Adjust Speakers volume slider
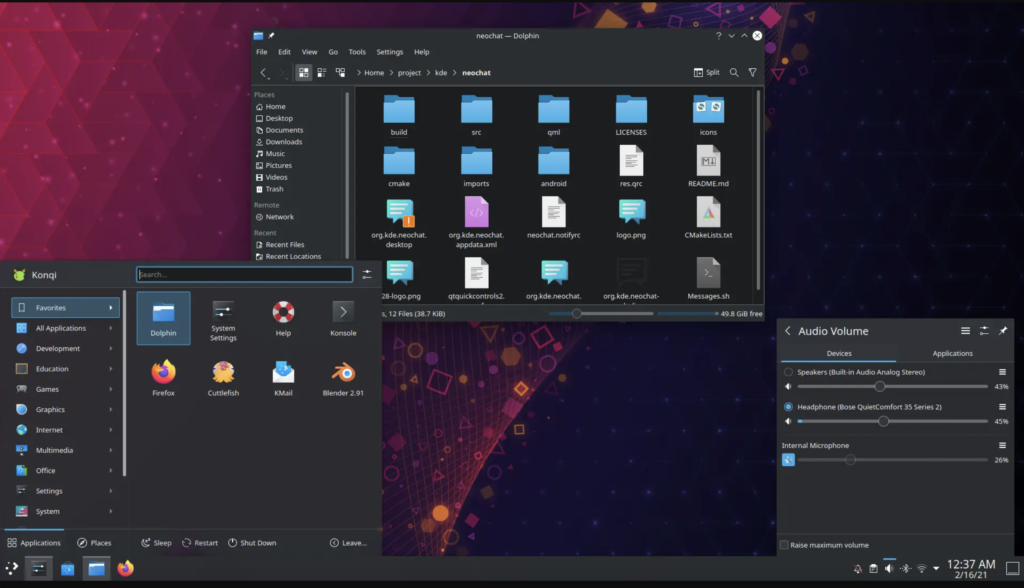Viewport: 1024px width, 588px height. coord(892,386)
